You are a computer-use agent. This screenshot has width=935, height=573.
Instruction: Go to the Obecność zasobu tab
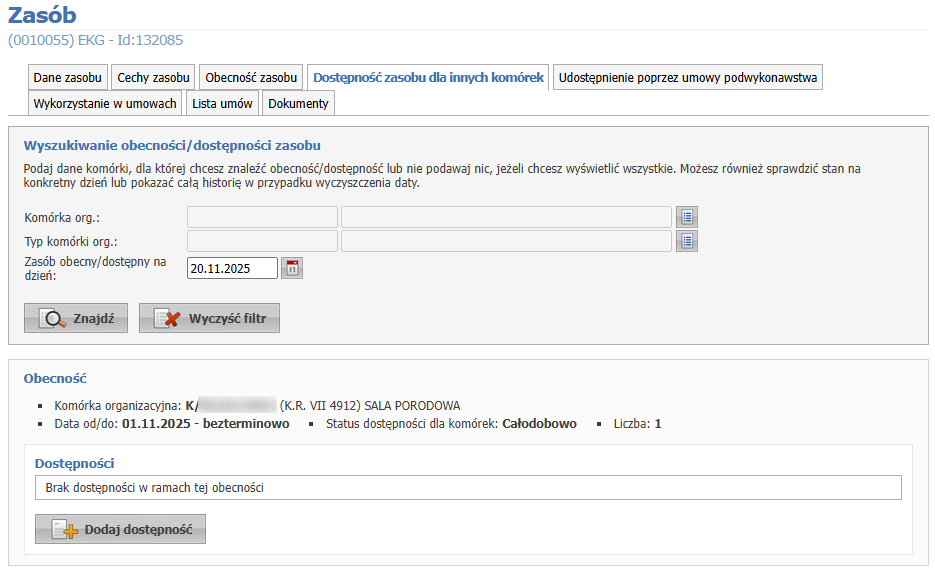click(251, 78)
